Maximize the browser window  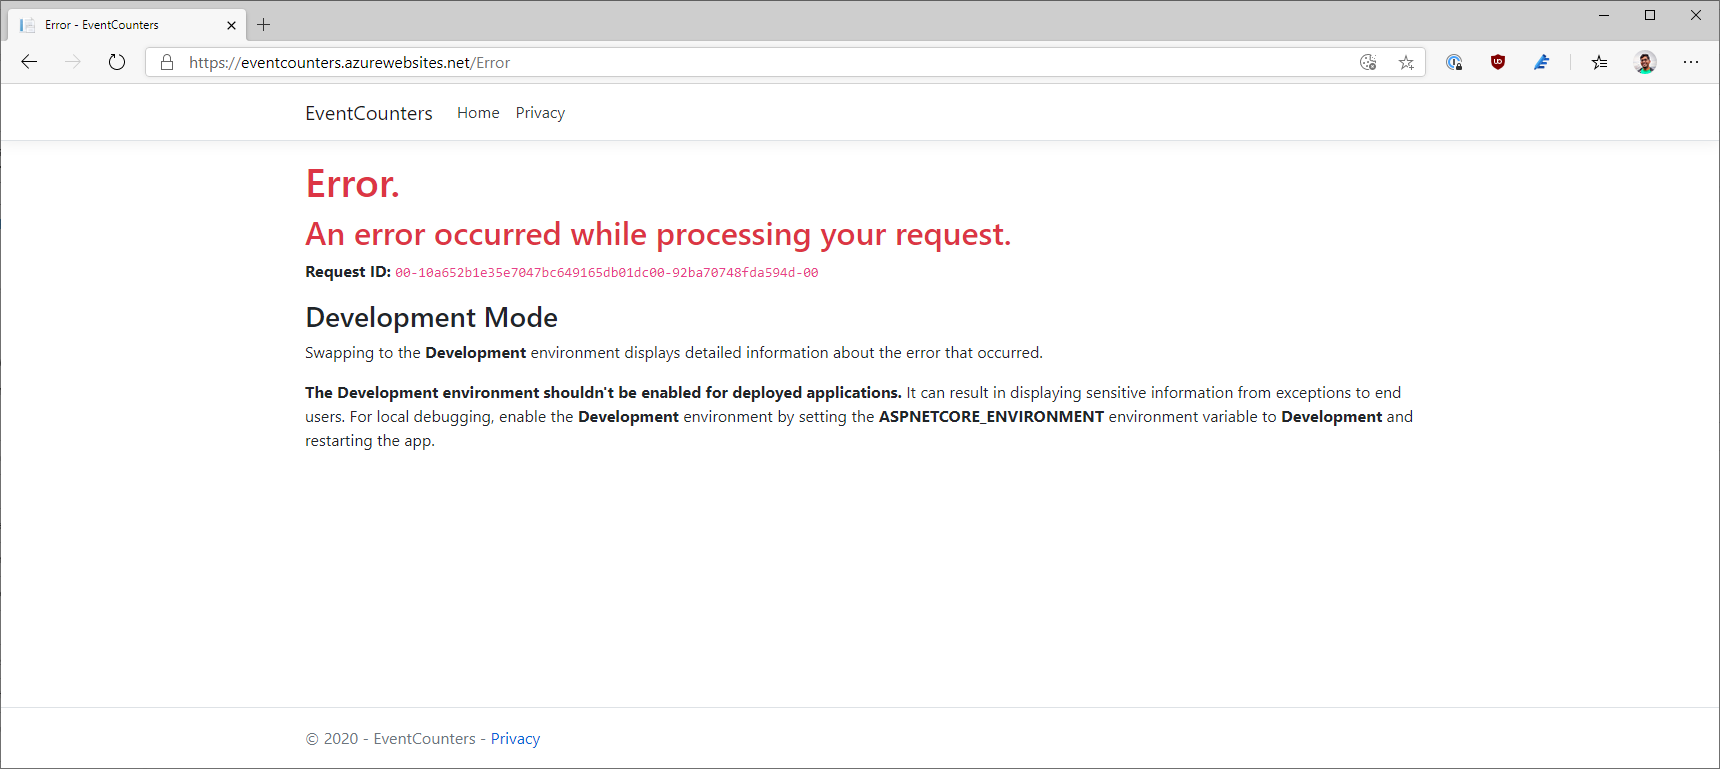point(1650,15)
